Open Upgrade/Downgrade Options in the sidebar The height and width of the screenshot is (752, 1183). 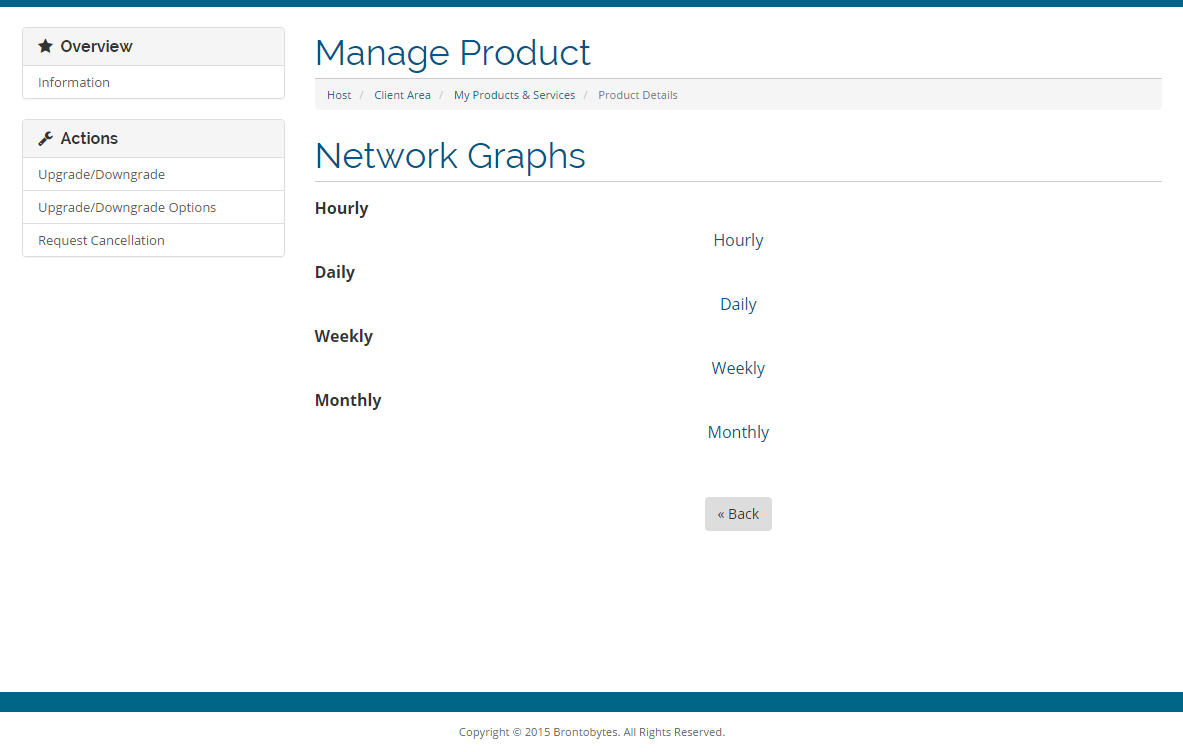127,208
